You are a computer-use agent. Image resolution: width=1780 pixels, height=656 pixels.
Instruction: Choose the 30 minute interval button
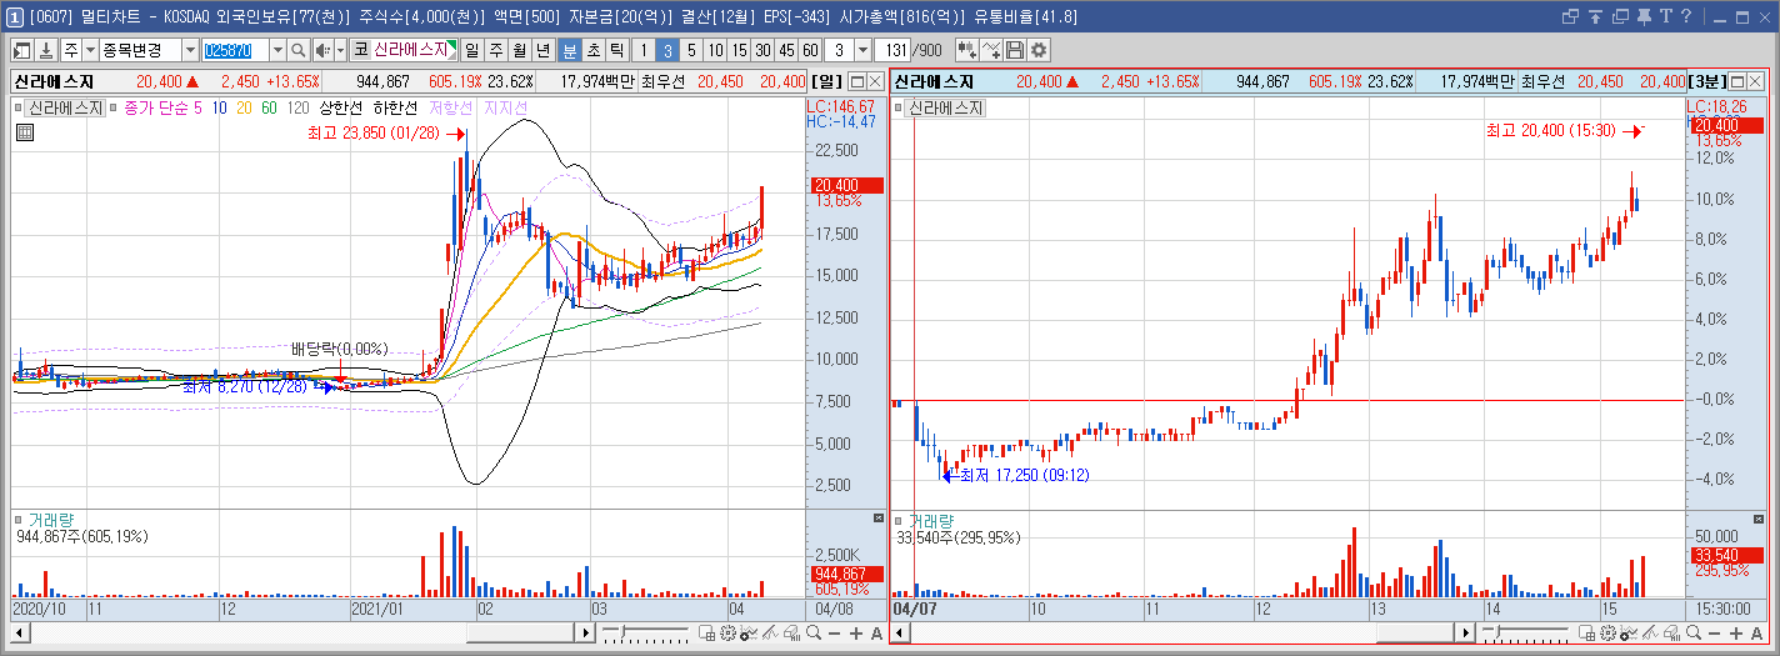(763, 50)
